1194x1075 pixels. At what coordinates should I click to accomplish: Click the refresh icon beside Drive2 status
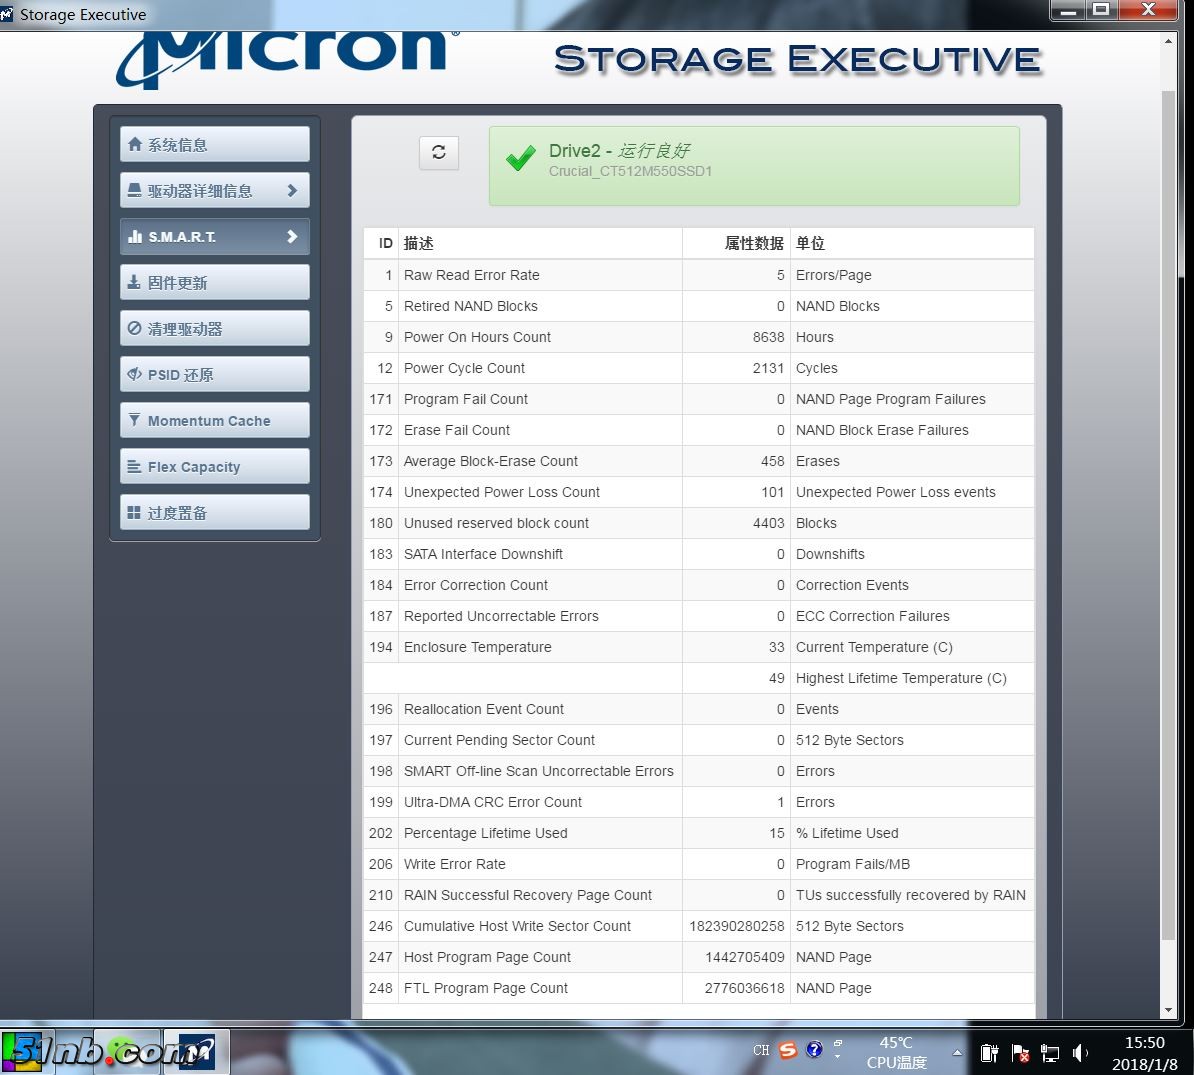click(438, 152)
